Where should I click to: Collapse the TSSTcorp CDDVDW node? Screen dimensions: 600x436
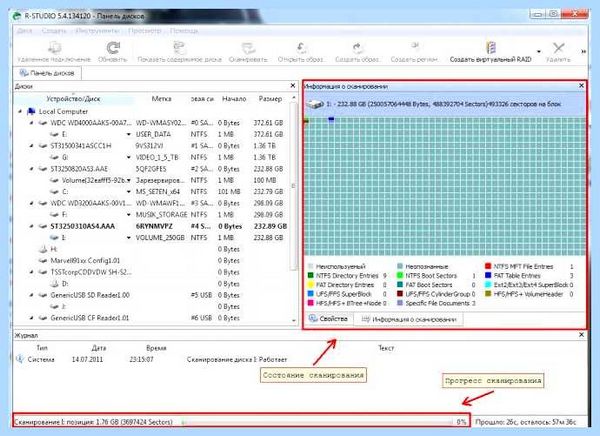coord(31,272)
